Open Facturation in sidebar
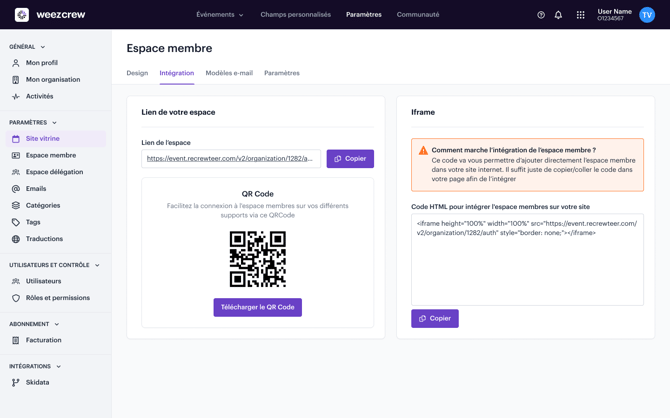Image resolution: width=670 pixels, height=418 pixels. (x=43, y=340)
